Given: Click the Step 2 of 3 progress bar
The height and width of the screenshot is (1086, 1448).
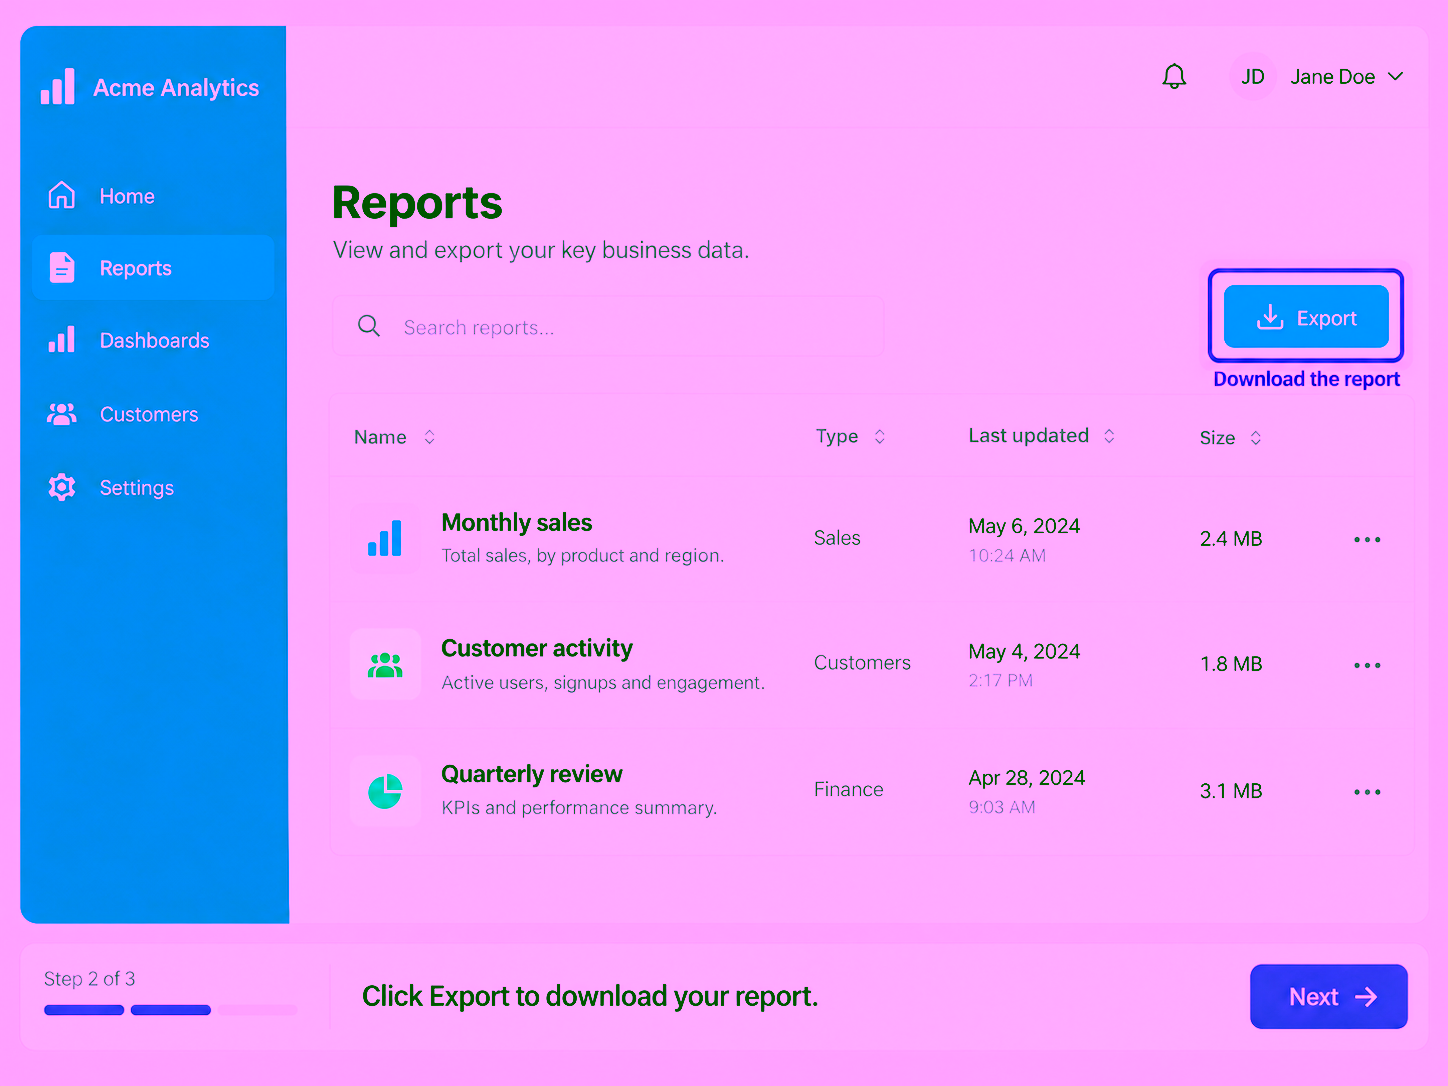Looking at the screenshot, I should pyautogui.click(x=170, y=1010).
